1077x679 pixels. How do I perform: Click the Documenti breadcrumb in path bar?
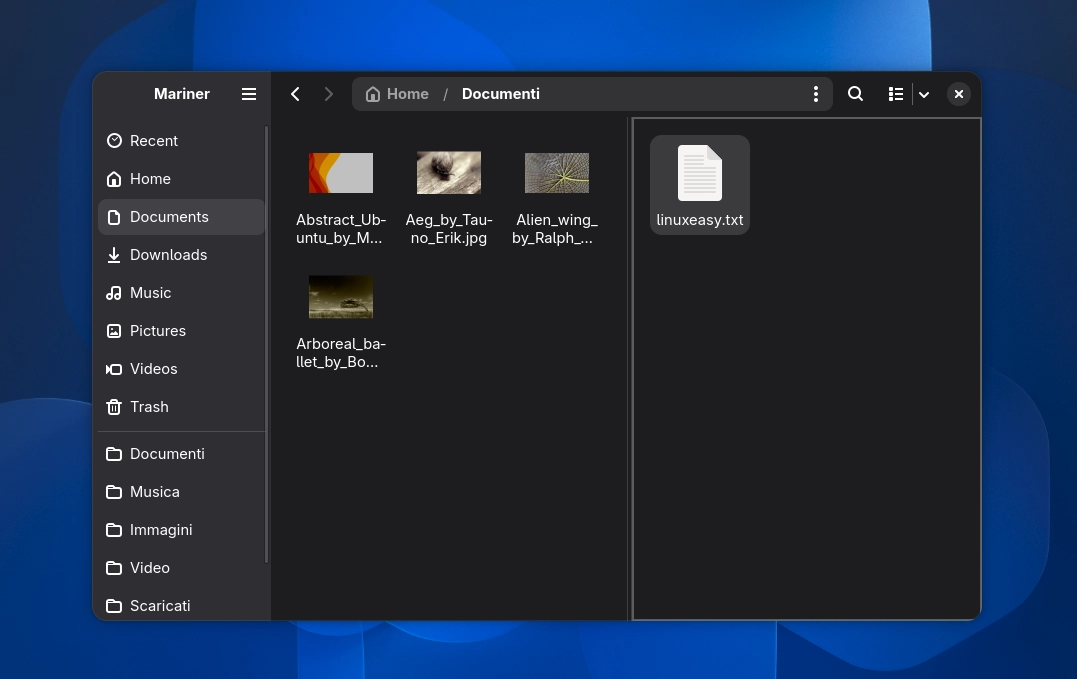pyautogui.click(x=501, y=94)
